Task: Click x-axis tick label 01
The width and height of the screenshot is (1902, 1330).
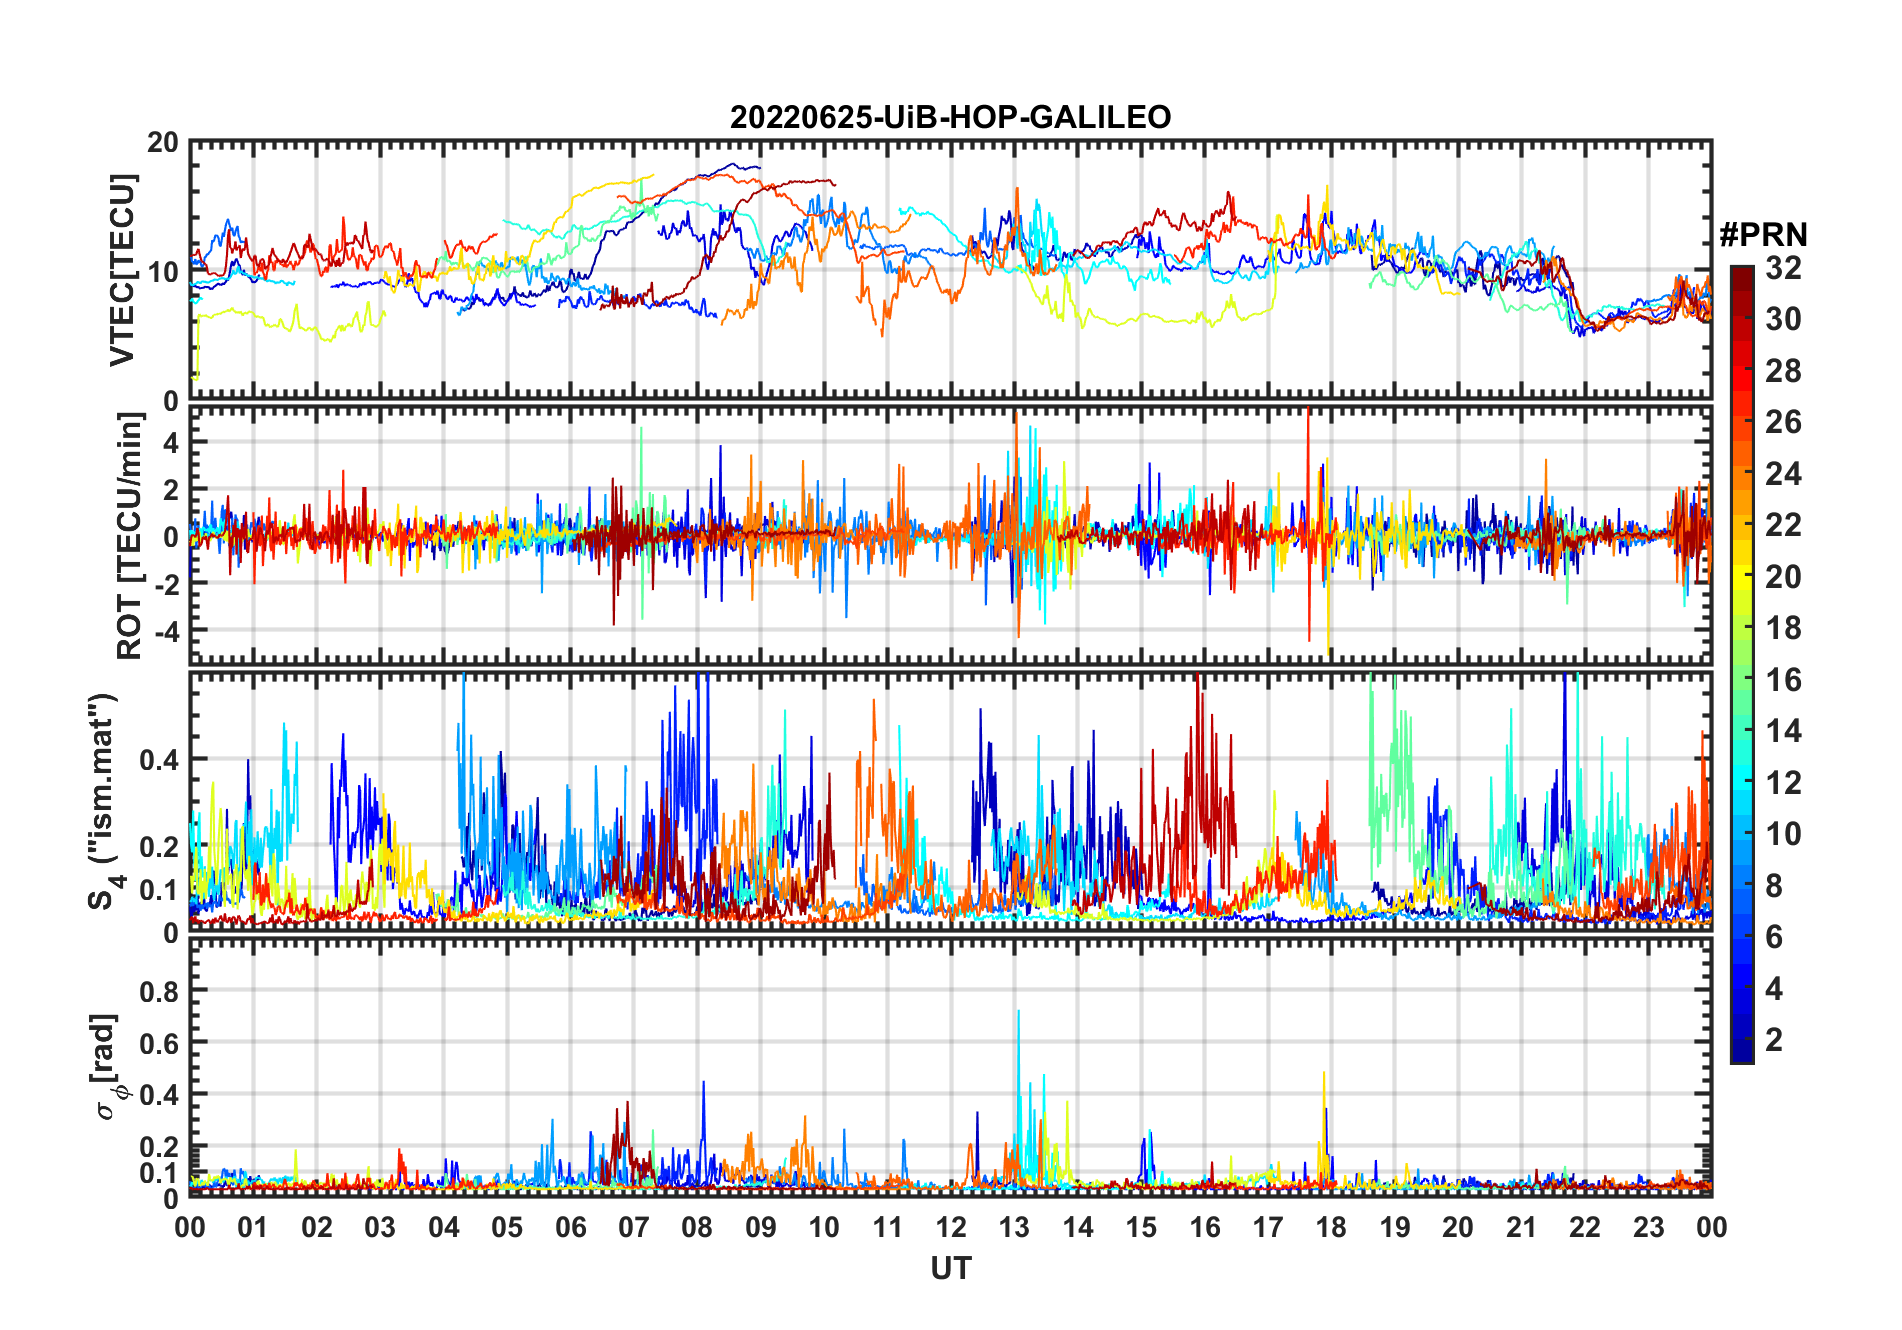Action: [253, 1227]
